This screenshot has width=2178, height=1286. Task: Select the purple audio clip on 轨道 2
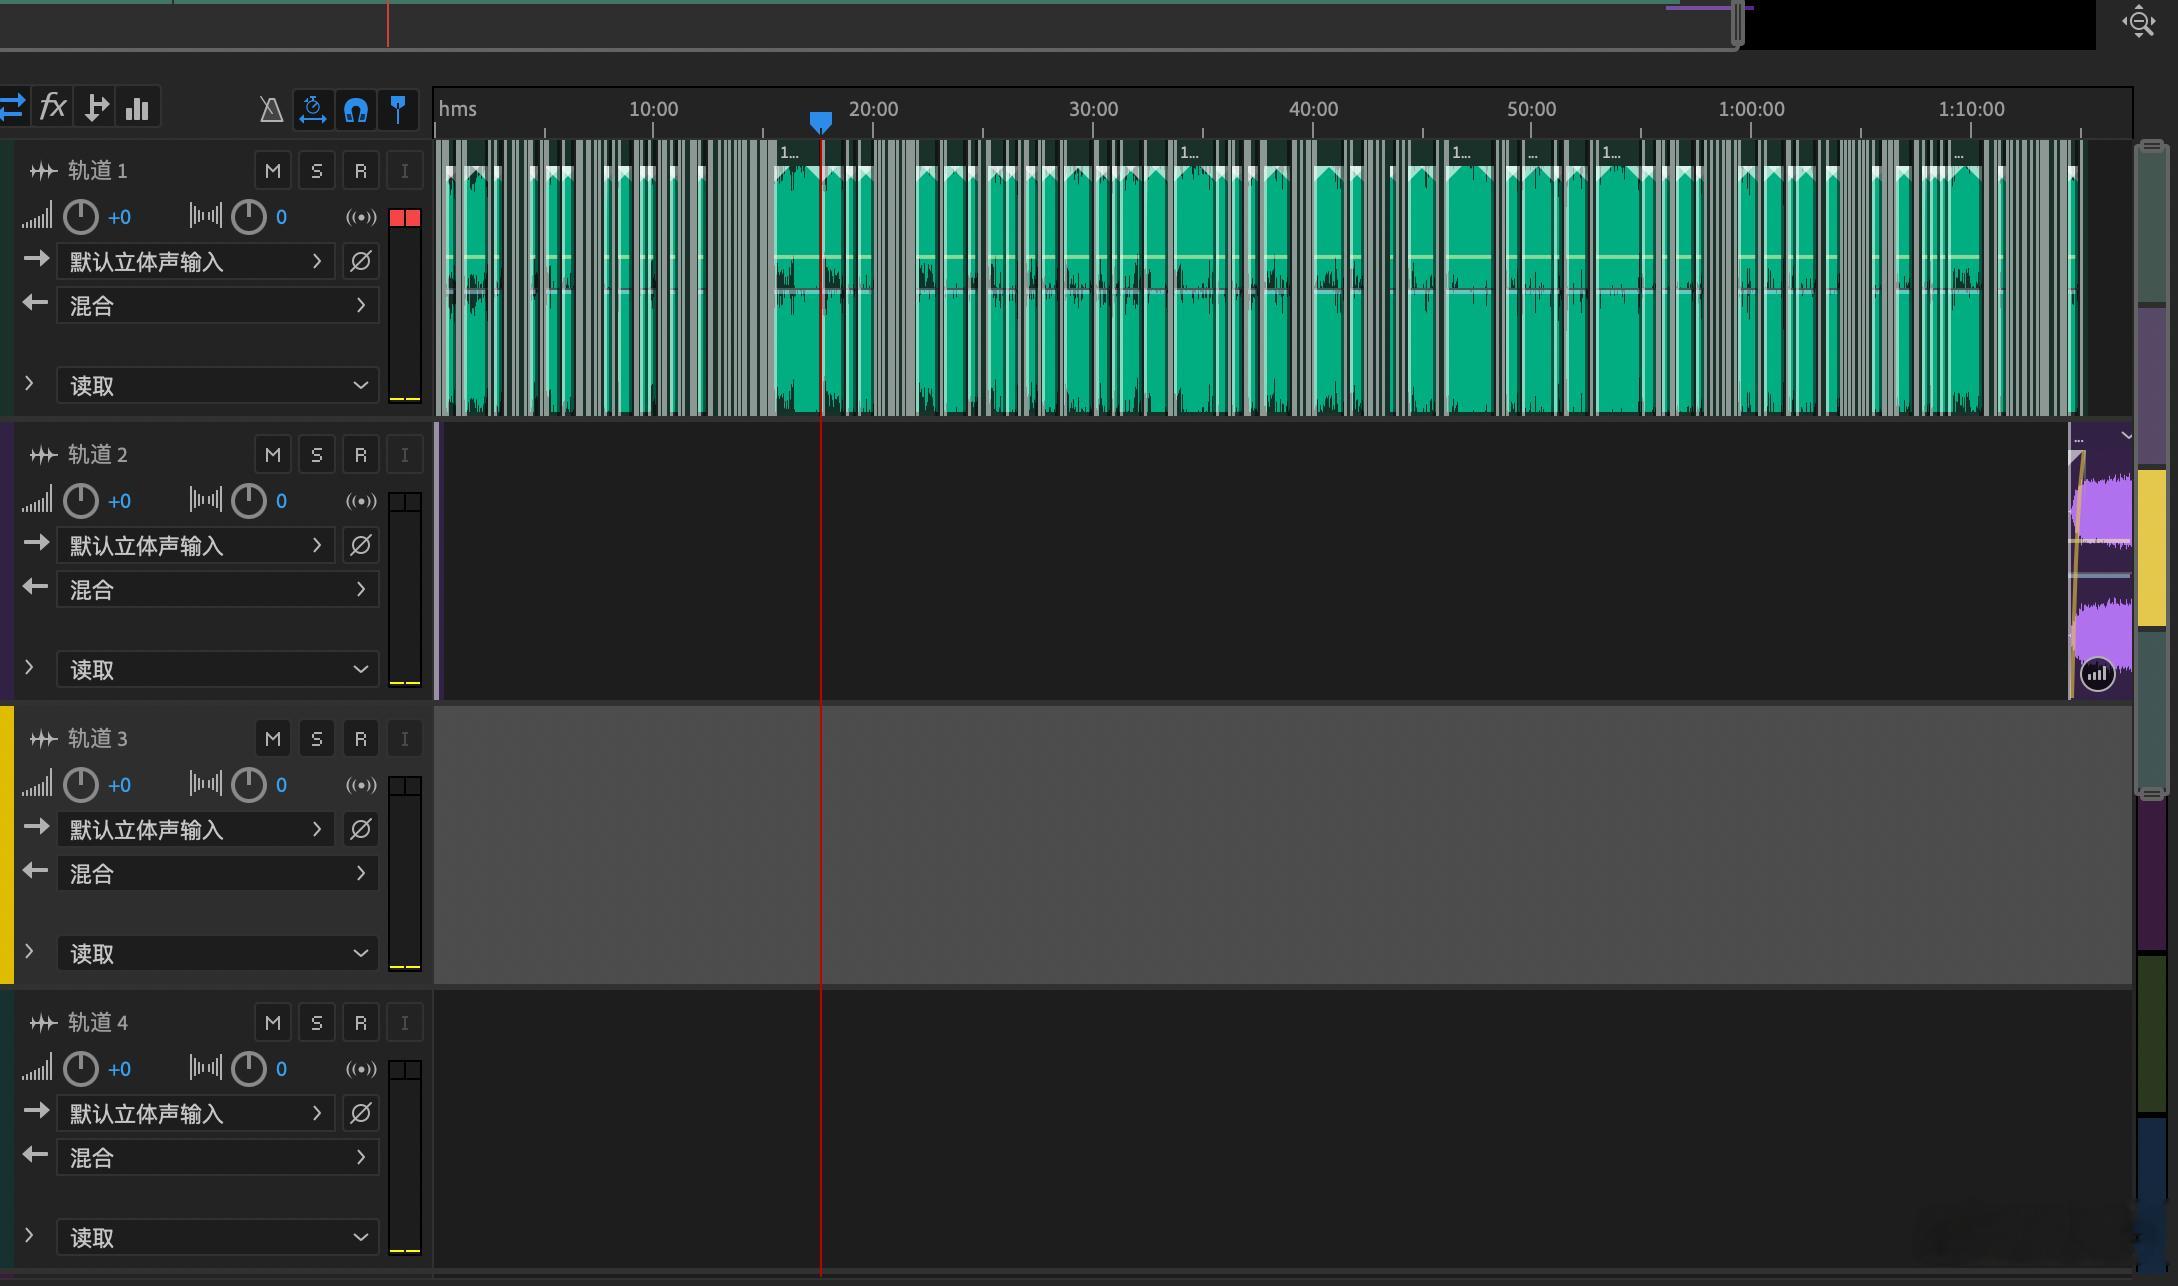[x=2100, y=561]
